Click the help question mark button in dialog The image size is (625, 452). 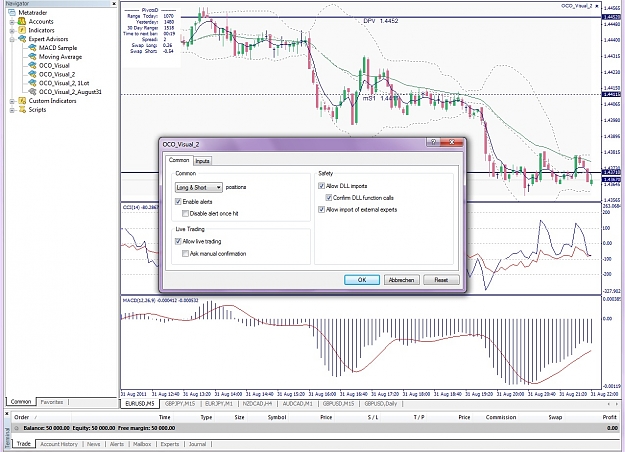tap(434, 142)
